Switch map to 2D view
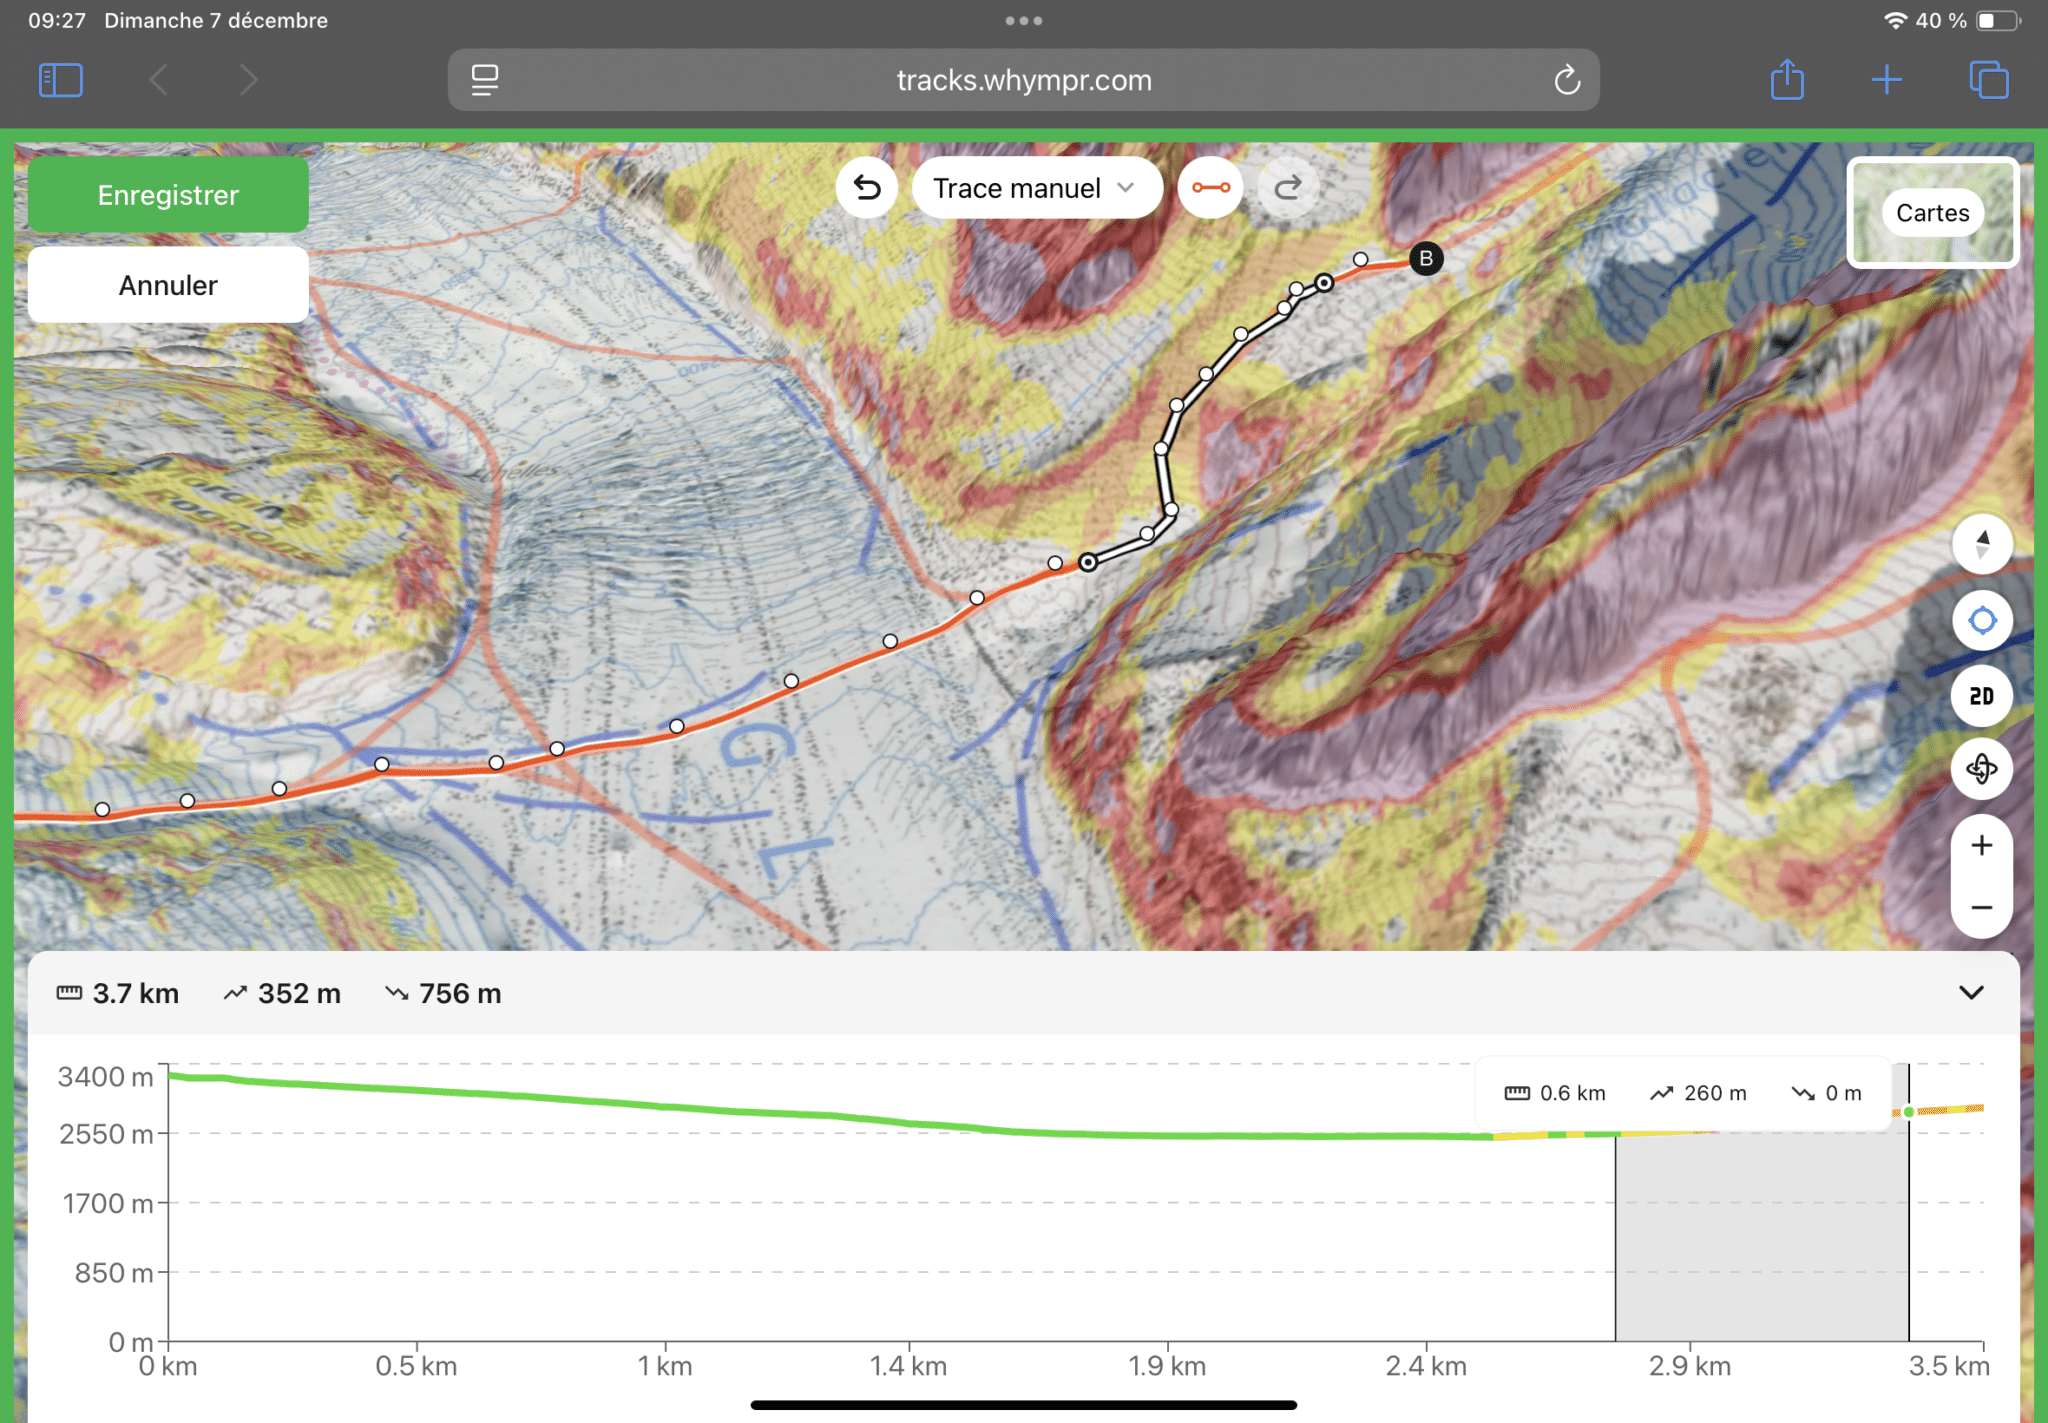Image resolution: width=2048 pixels, height=1423 pixels. [x=1981, y=696]
